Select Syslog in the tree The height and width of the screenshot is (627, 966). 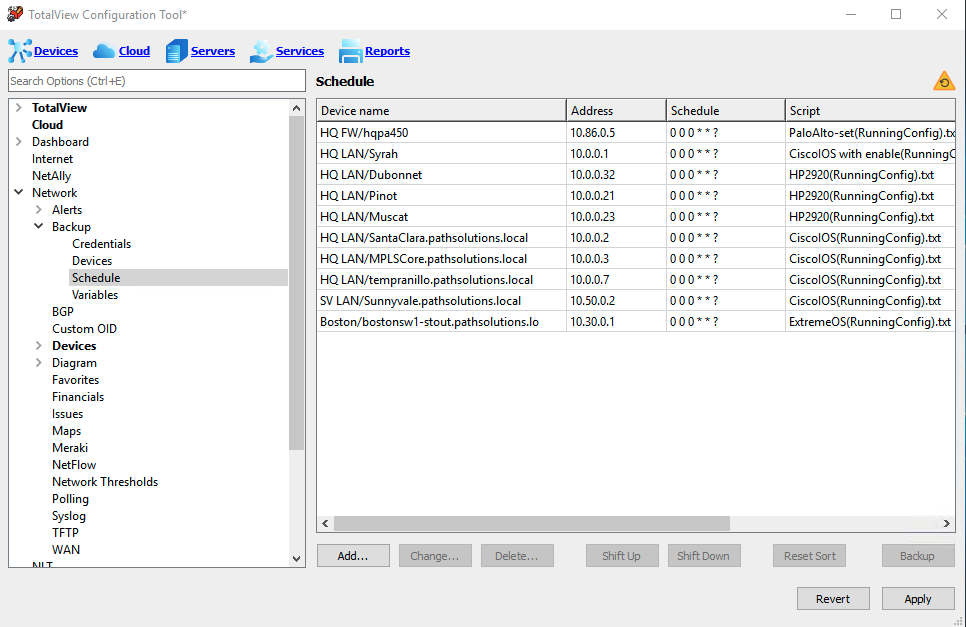pyautogui.click(x=69, y=516)
